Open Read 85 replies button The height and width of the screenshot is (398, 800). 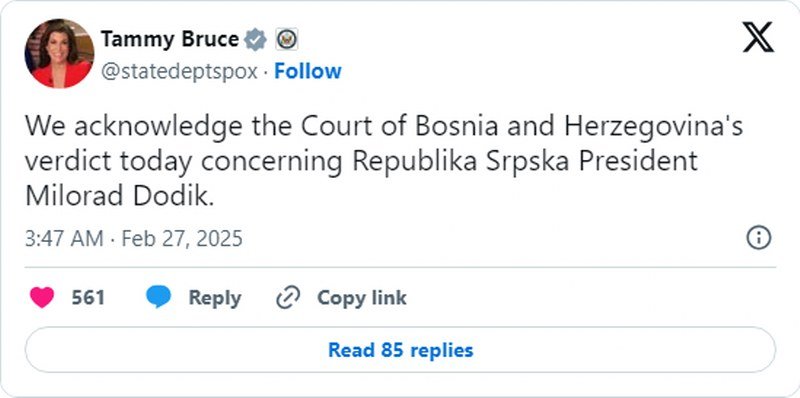(401, 350)
